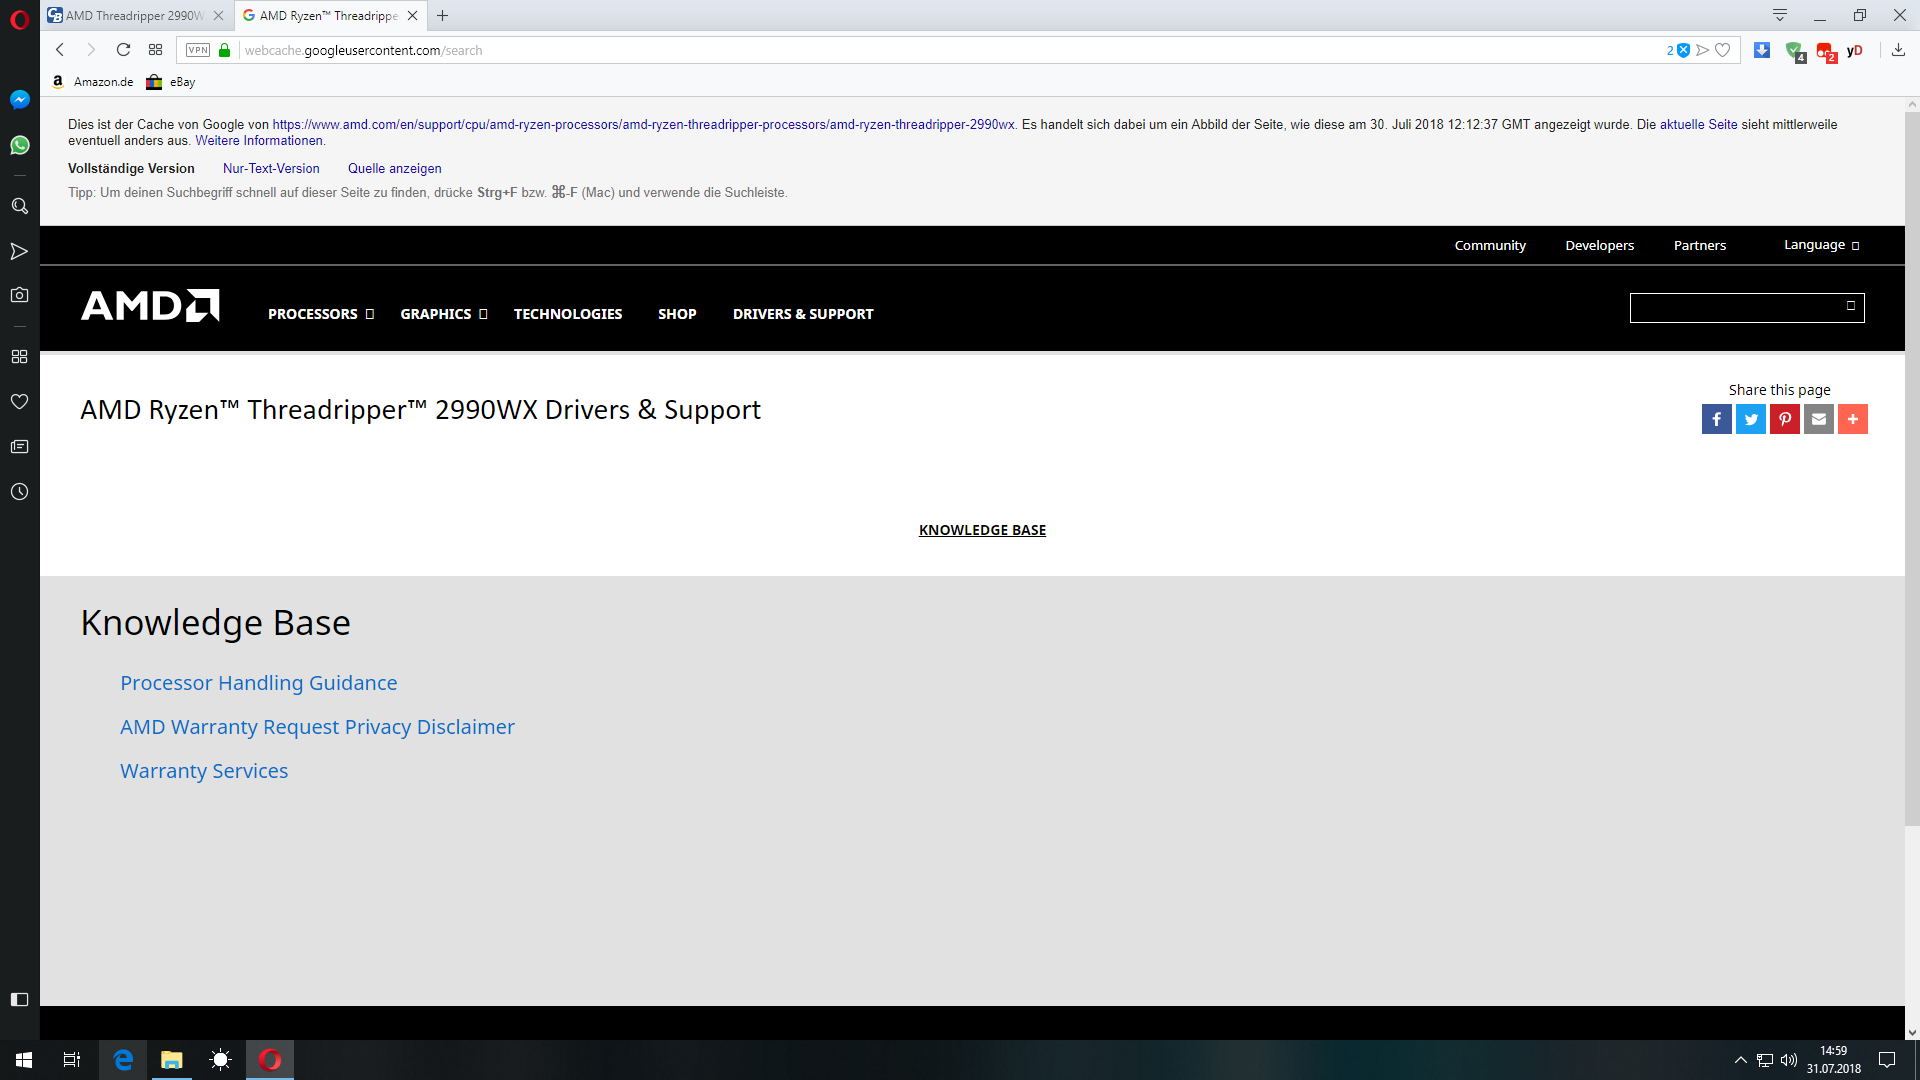Open Messenger in Opera sidebar
This screenshot has width=1920, height=1080.
point(19,99)
